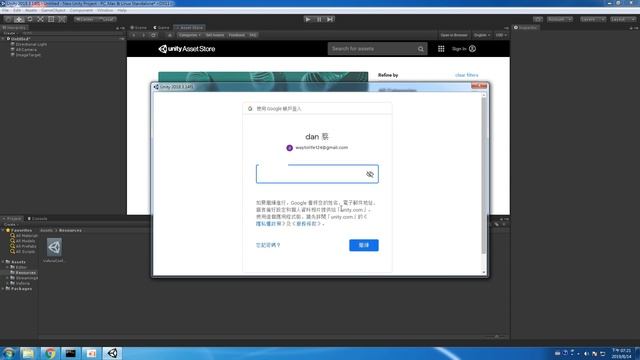The image size is (640, 360).
Task: Click the Feedback button
Action: coord(237,35)
